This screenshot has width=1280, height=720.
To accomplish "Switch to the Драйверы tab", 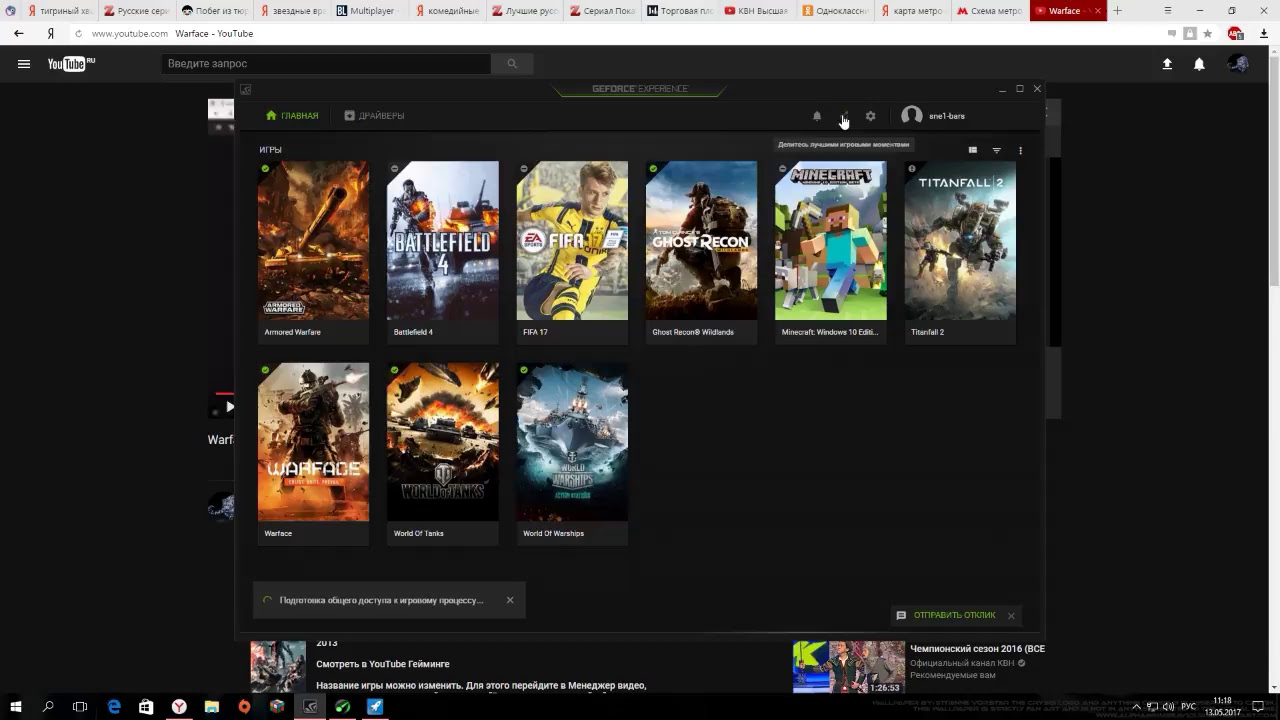I will pos(374,116).
